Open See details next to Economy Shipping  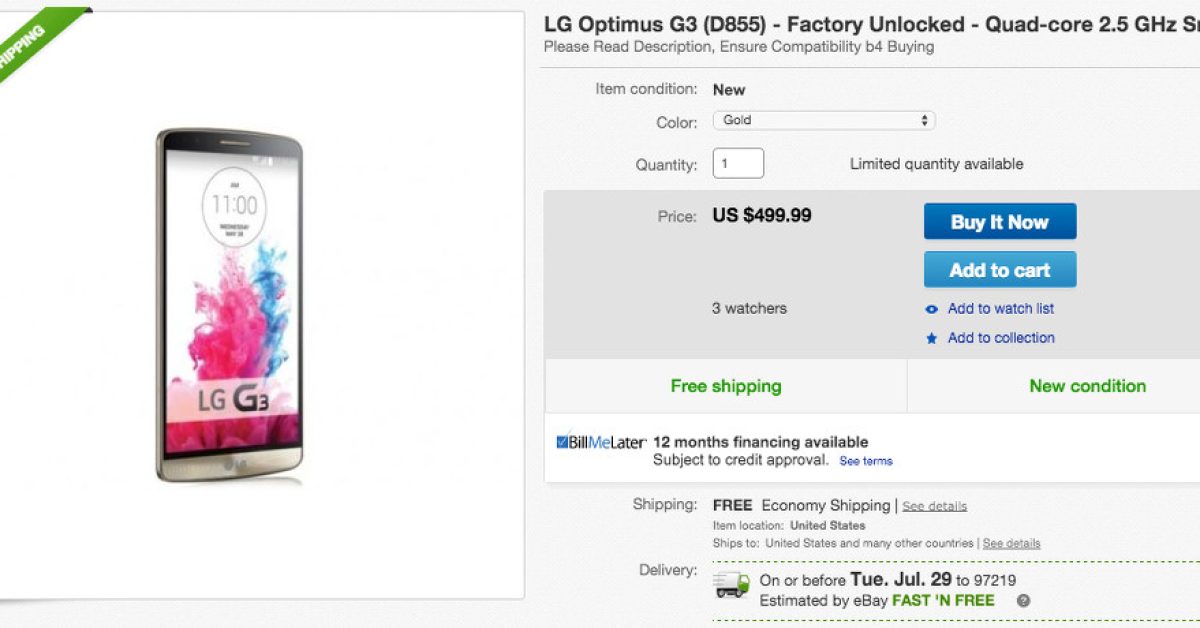(934, 506)
